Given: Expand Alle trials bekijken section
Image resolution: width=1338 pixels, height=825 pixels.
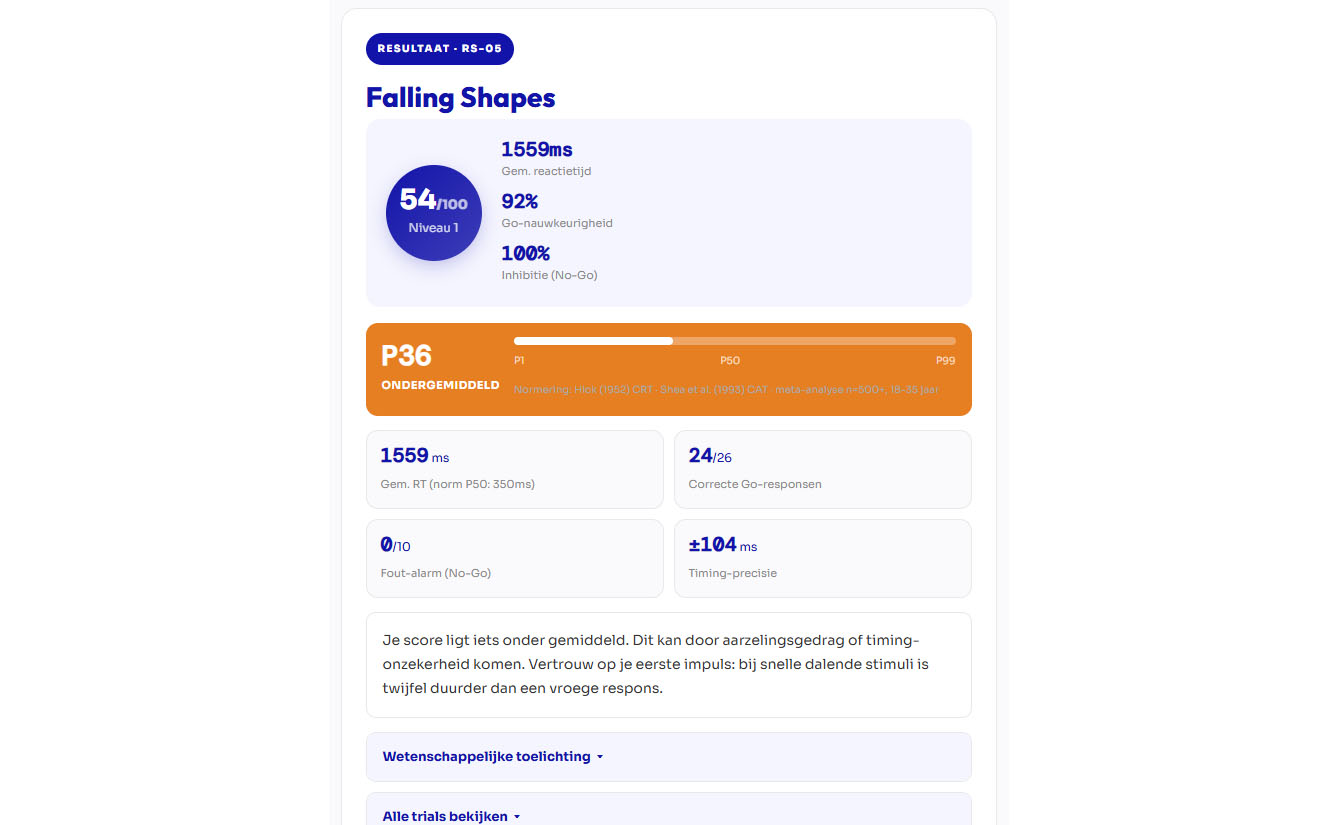Looking at the screenshot, I should point(445,816).
